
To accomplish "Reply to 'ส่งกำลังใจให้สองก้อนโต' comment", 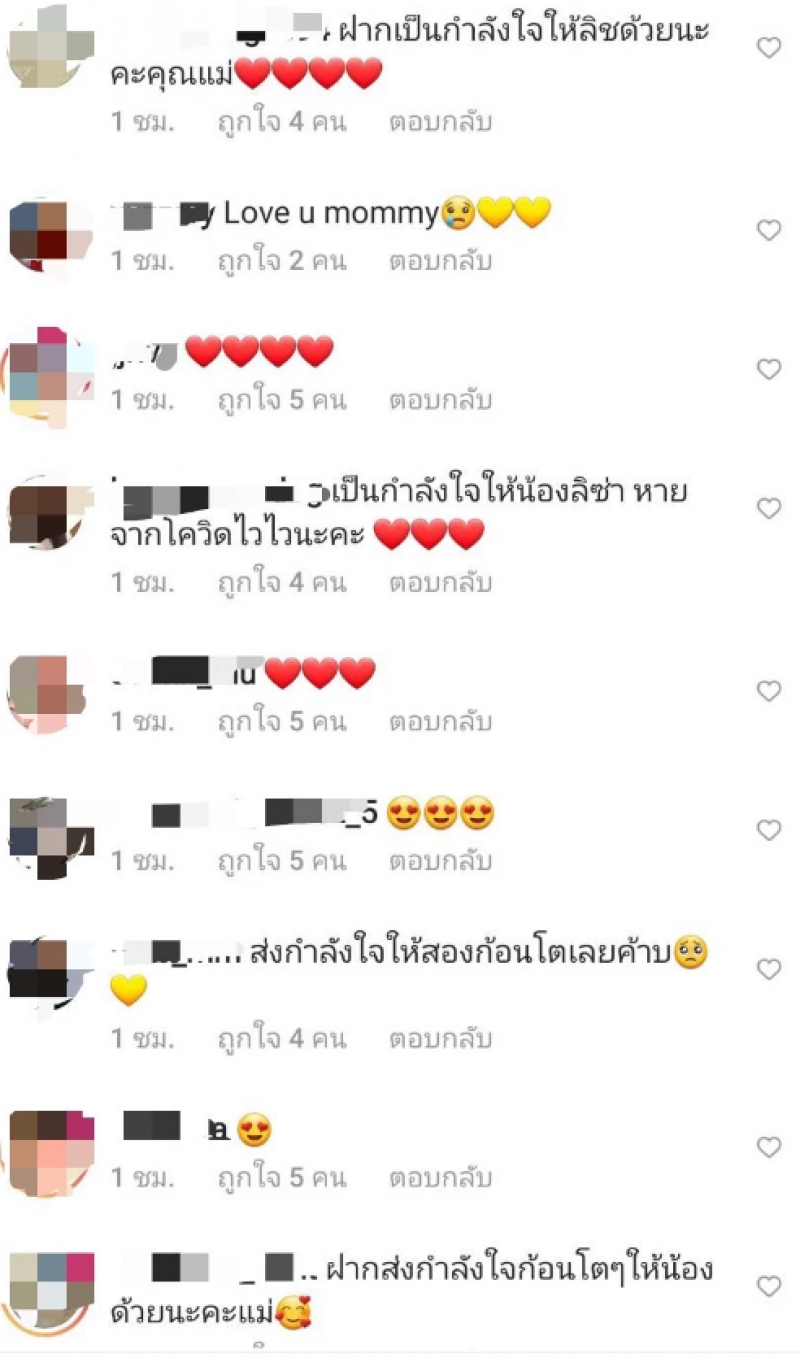I will pos(441,1040).
